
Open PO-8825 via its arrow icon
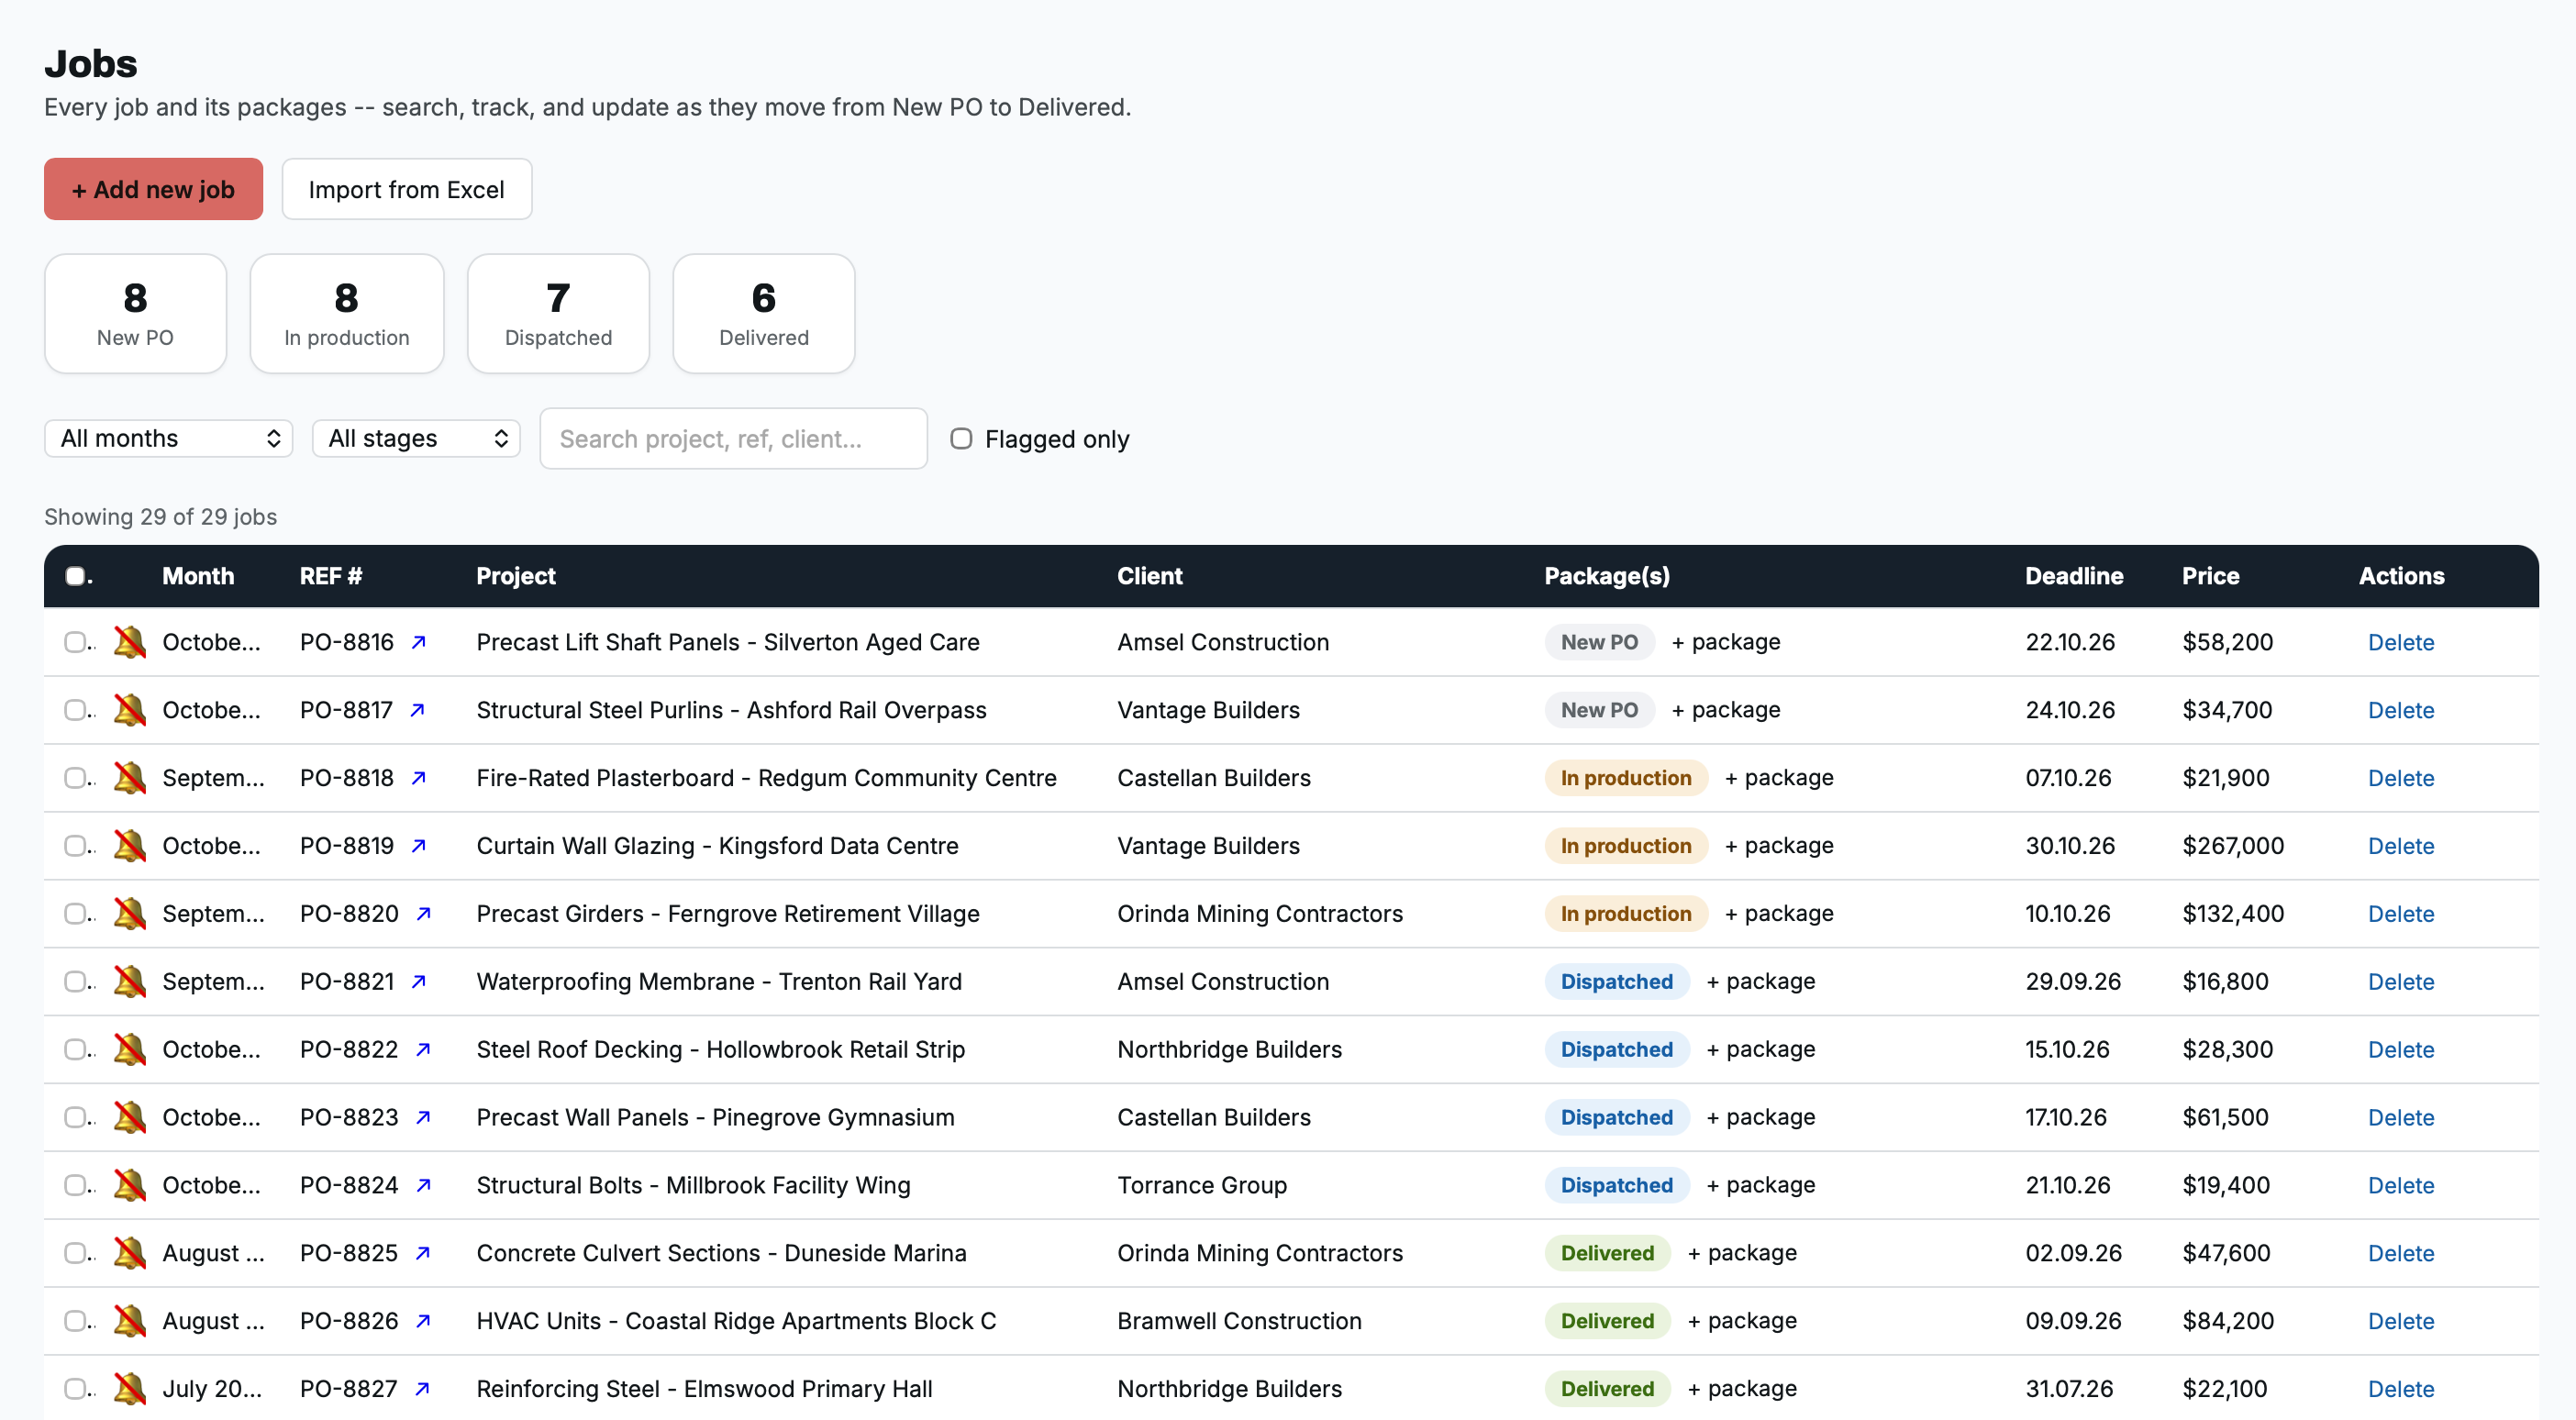pos(422,1253)
